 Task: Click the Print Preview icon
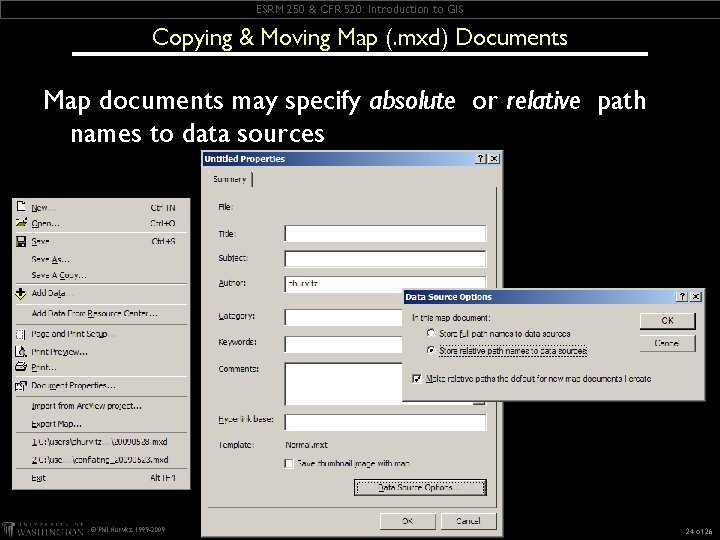coord(21,352)
